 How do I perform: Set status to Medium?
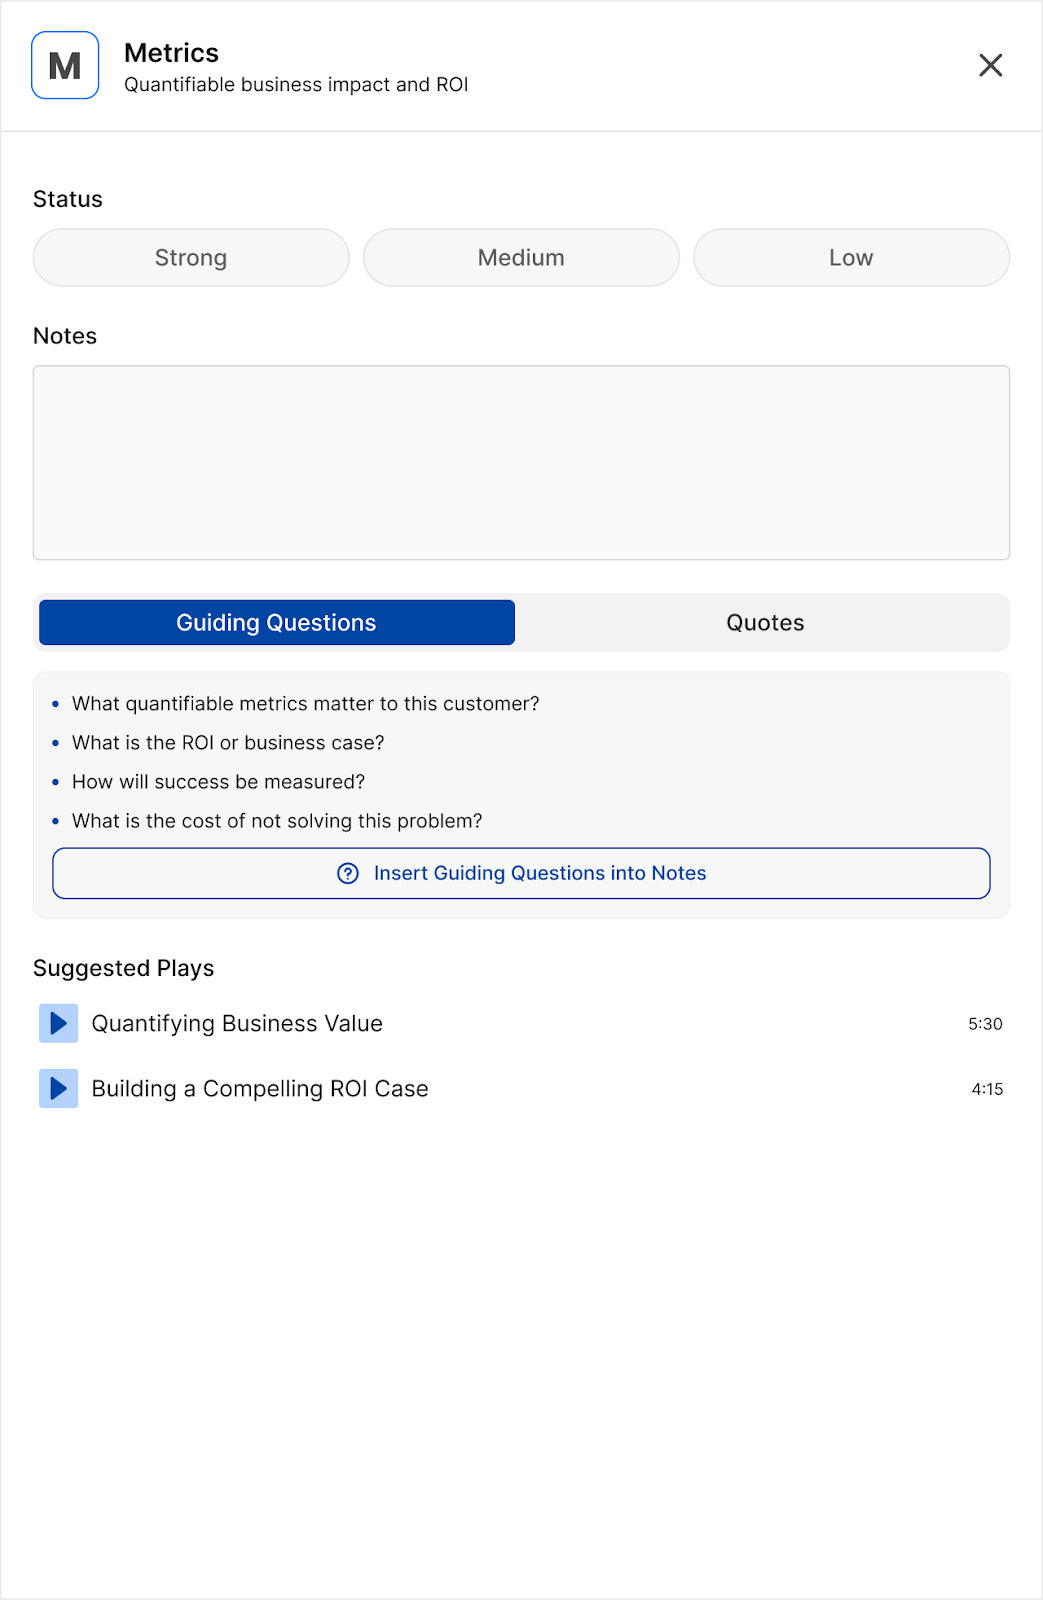coord(521,258)
